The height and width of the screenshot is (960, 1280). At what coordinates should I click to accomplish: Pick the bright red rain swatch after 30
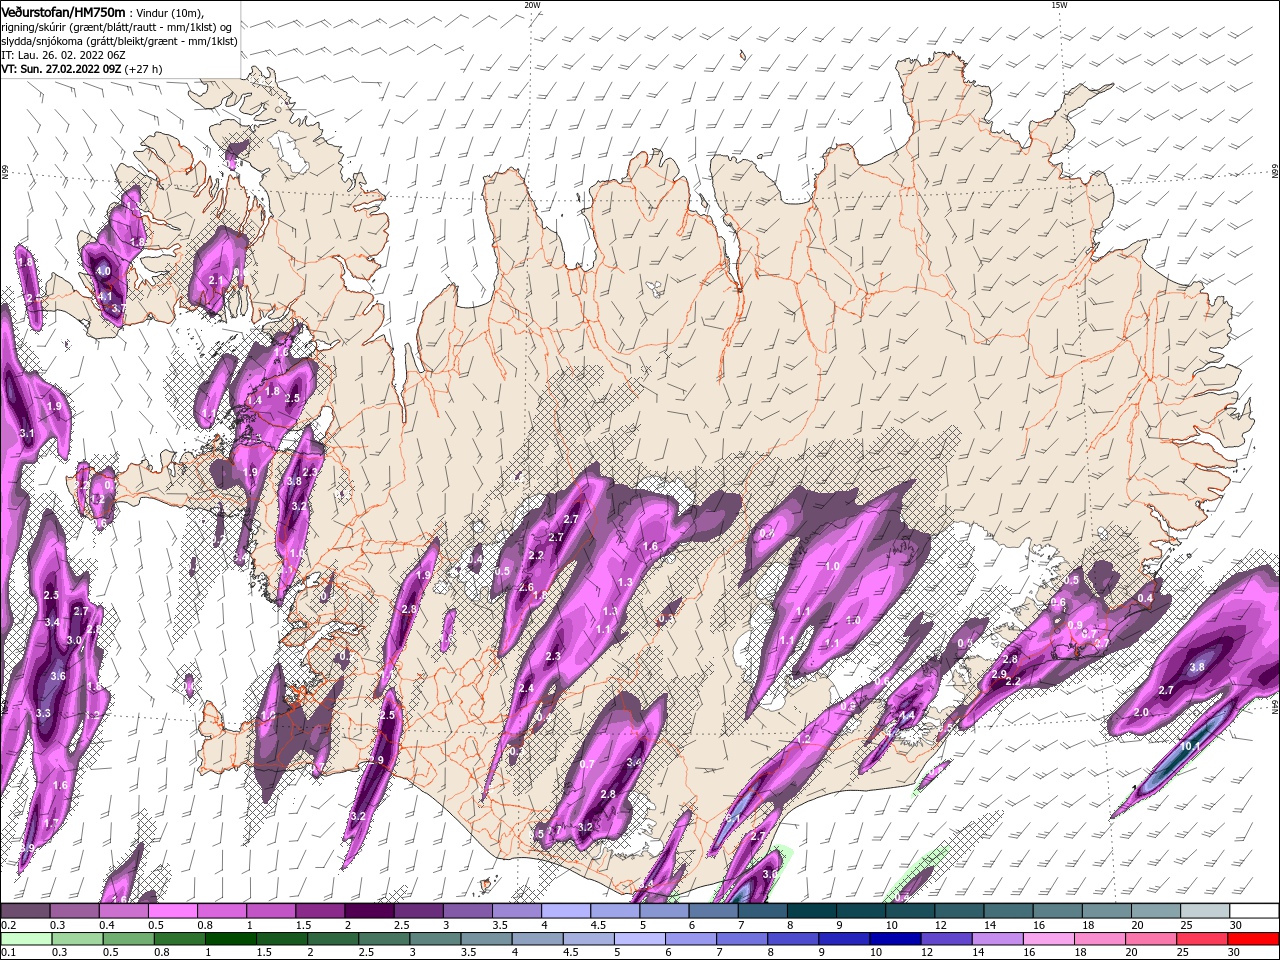1255,939
